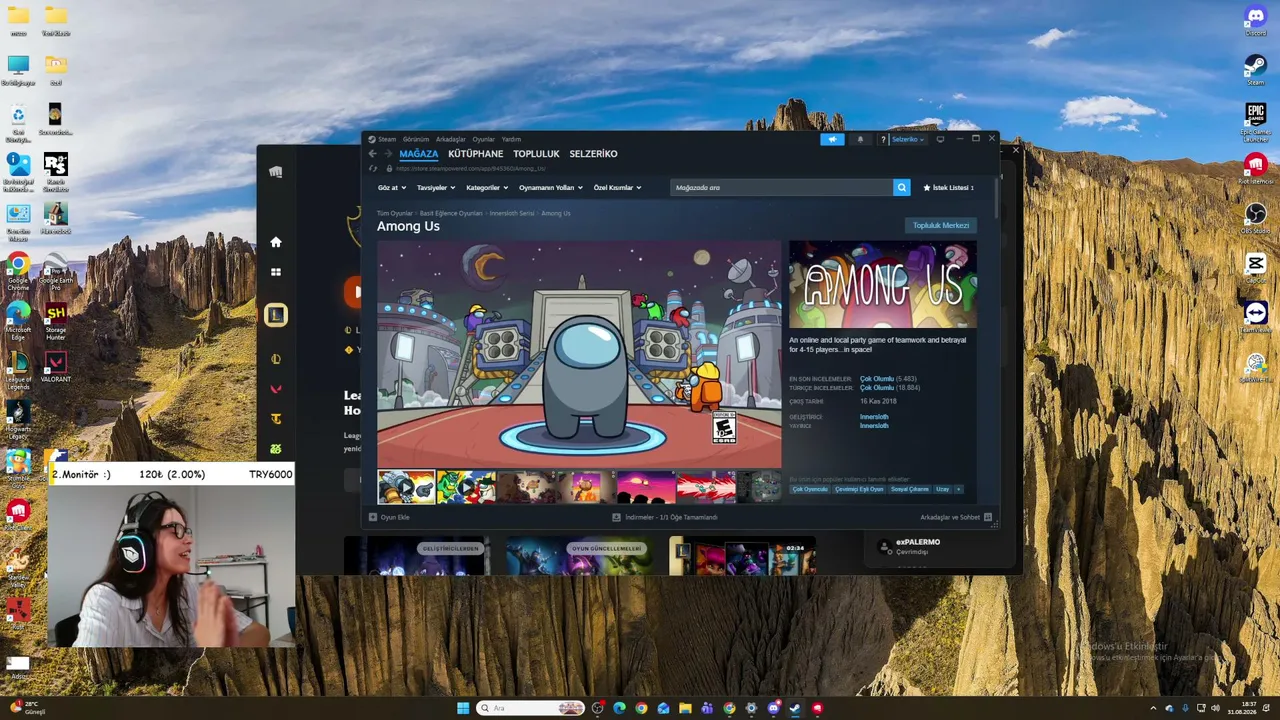Select the second video thumbnail in strip
Screen dimensions: 1280x720
[466, 487]
